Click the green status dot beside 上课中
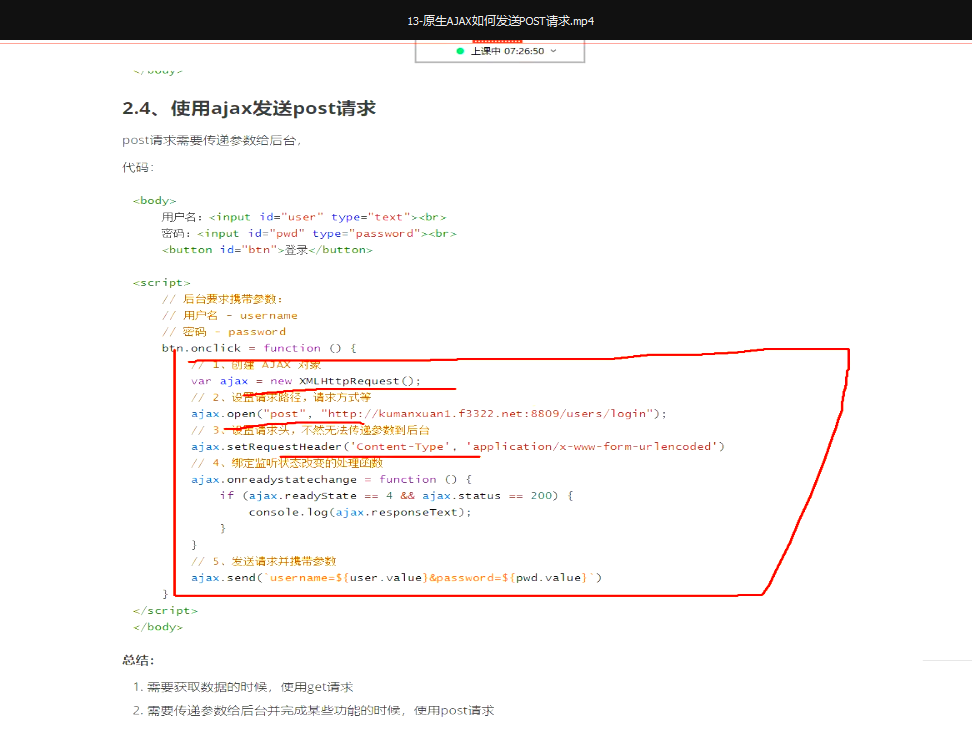972x730 pixels. point(460,51)
